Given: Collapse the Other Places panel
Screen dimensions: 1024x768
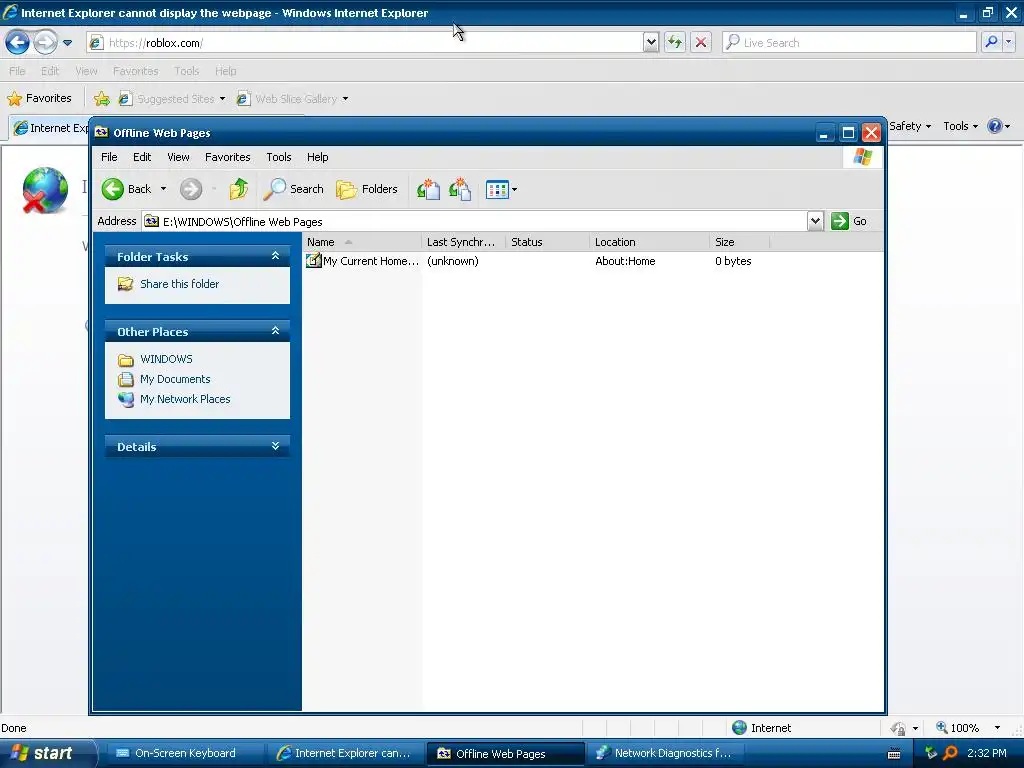Looking at the screenshot, I should point(276,331).
